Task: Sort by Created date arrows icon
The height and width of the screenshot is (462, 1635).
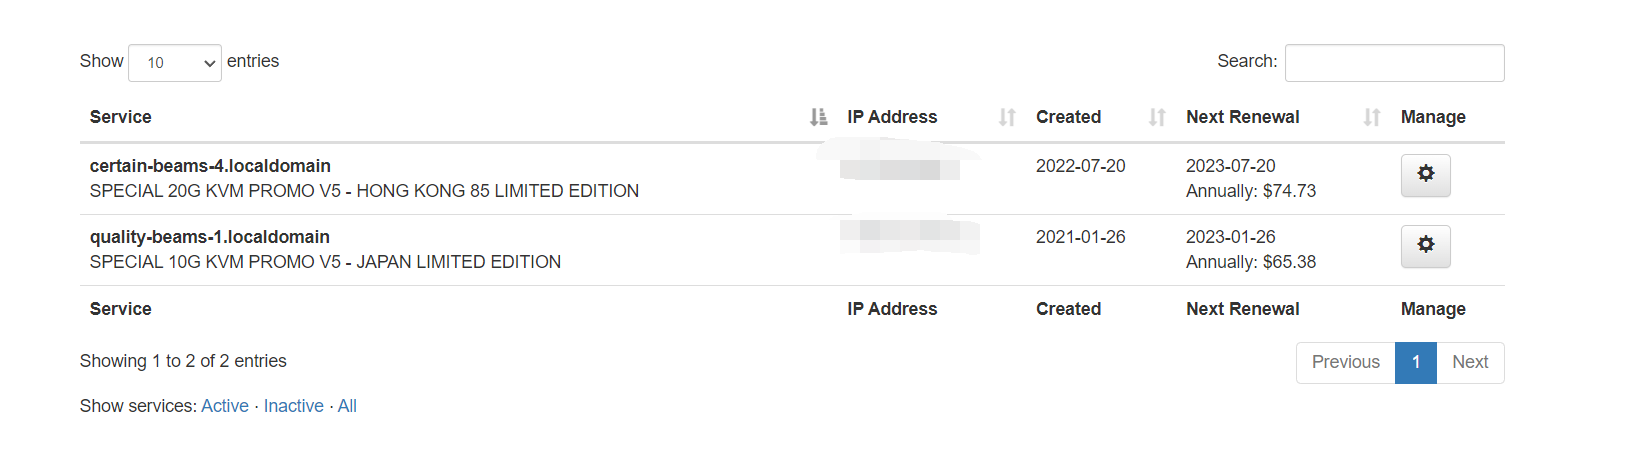Action: point(1157,117)
